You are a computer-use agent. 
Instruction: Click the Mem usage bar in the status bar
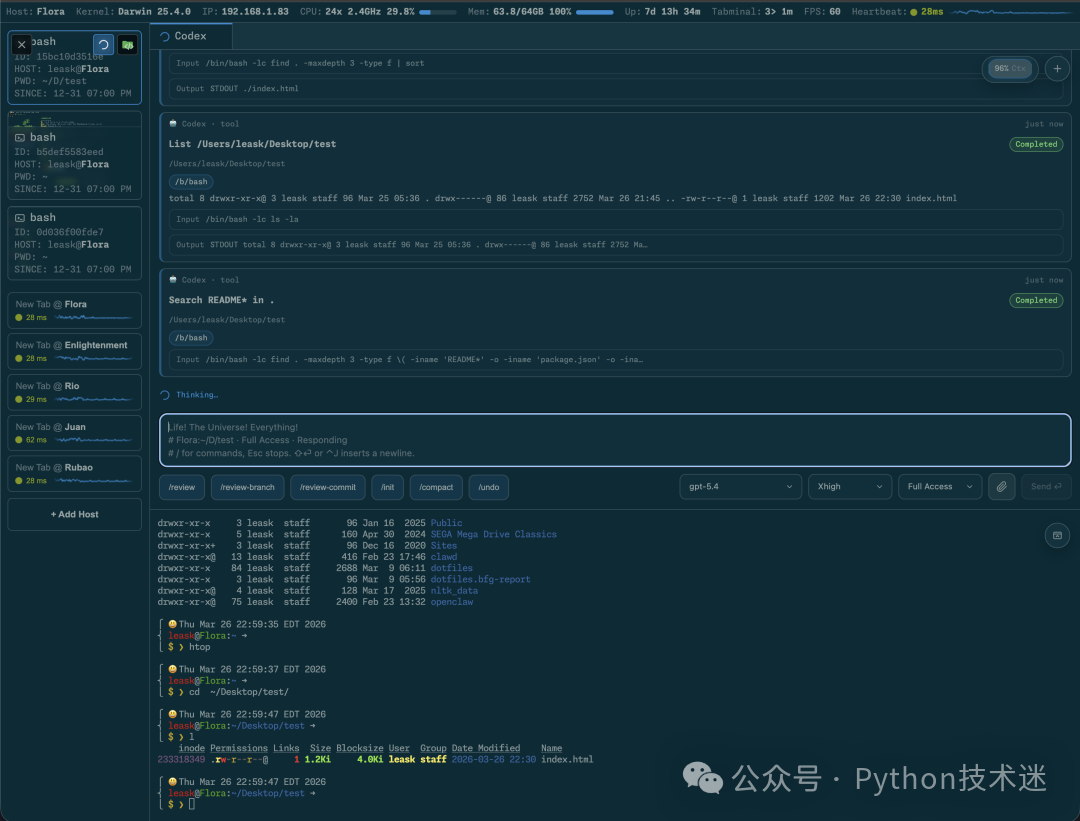pyautogui.click(x=594, y=12)
